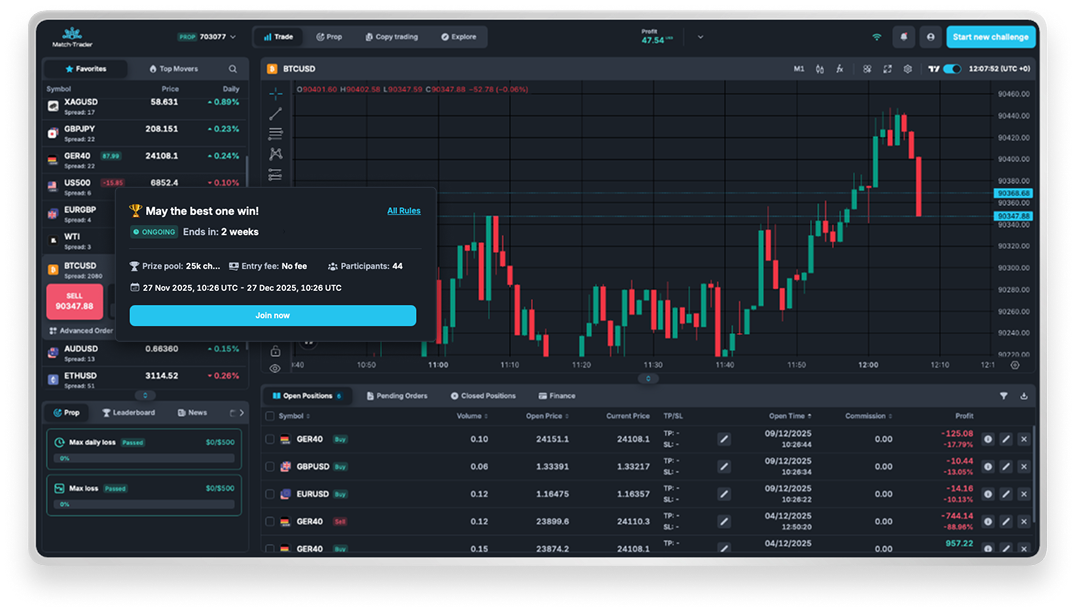The width and height of the screenshot is (1076, 612).
Task: Expand the PROP 703077 account dropdown
Action: click(x=233, y=37)
